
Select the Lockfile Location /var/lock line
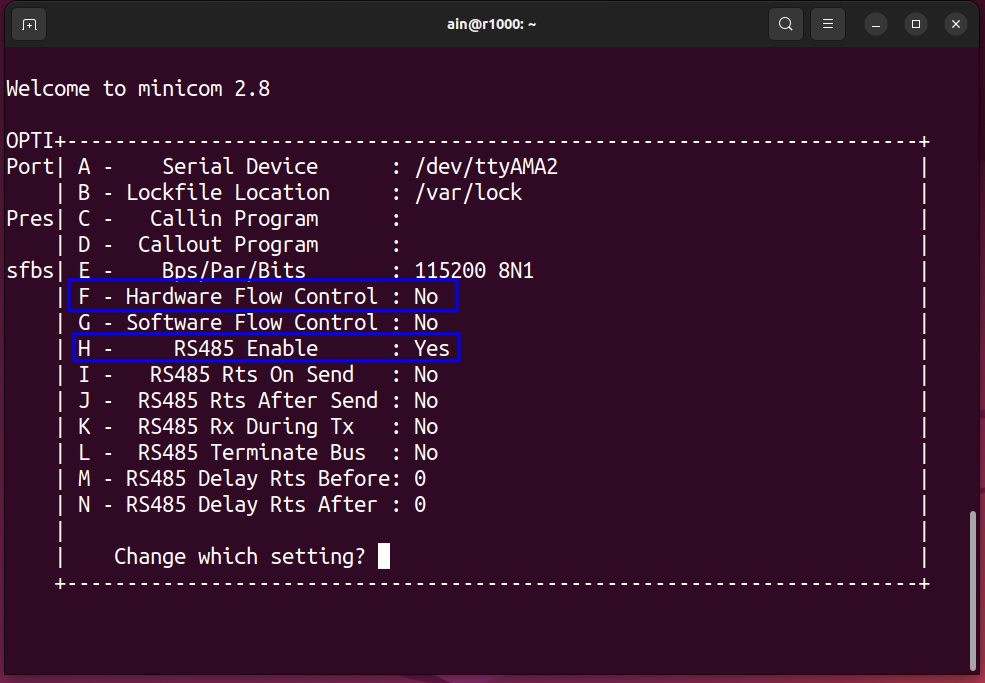click(x=300, y=192)
